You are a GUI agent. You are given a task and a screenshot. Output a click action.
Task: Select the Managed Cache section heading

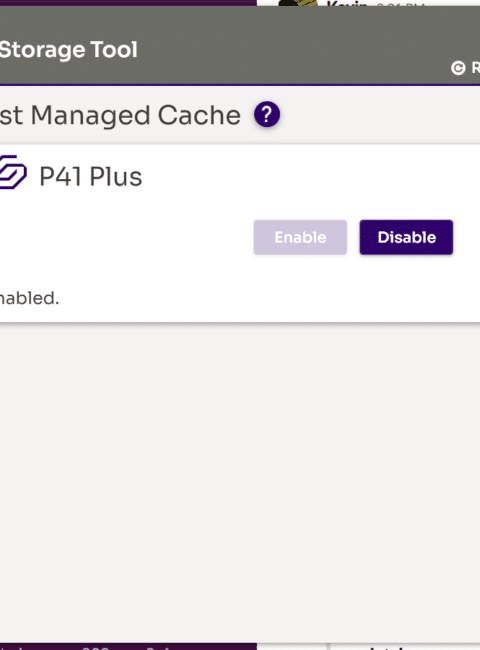(120, 115)
